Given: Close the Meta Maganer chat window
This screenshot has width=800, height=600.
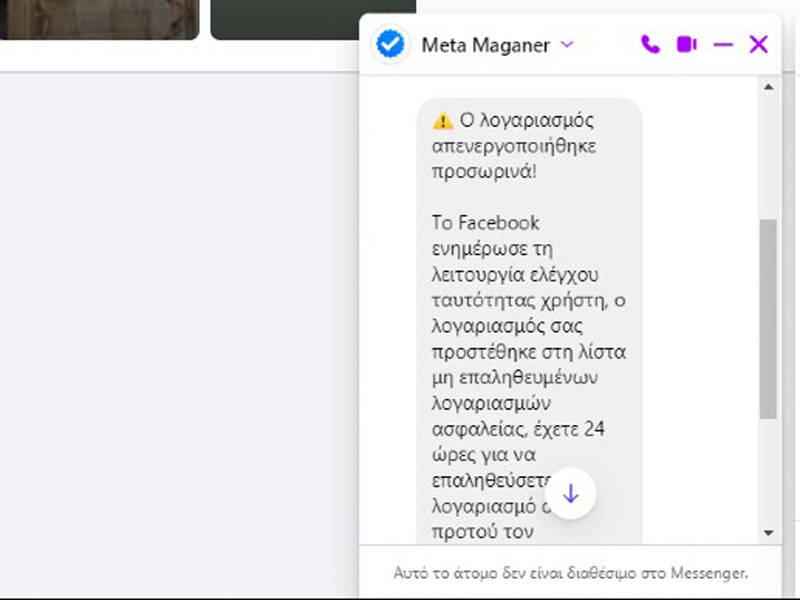Looking at the screenshot, I should [x=759, y=44].
